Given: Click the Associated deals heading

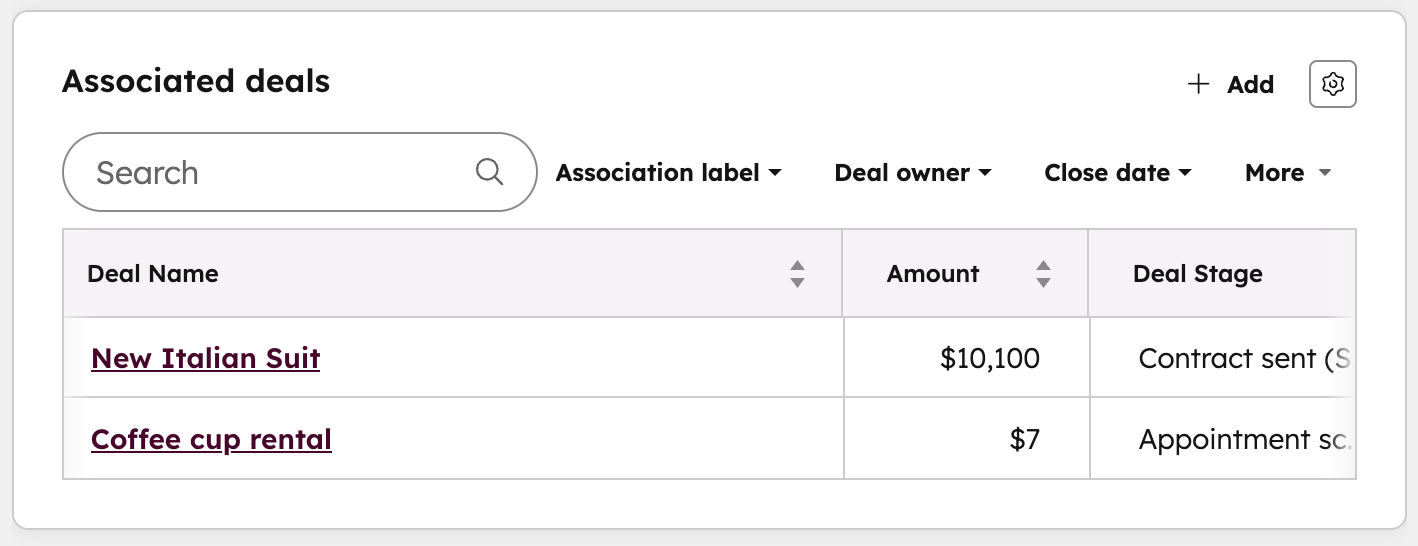Looking at the screenshot, I should point(196,81).
